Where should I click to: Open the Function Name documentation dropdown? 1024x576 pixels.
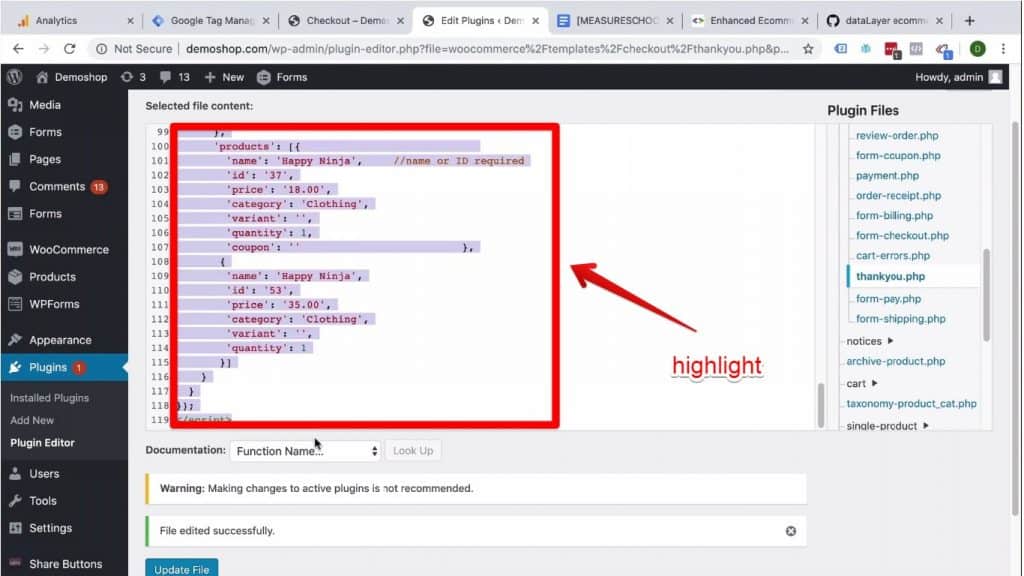coord(305,451)
